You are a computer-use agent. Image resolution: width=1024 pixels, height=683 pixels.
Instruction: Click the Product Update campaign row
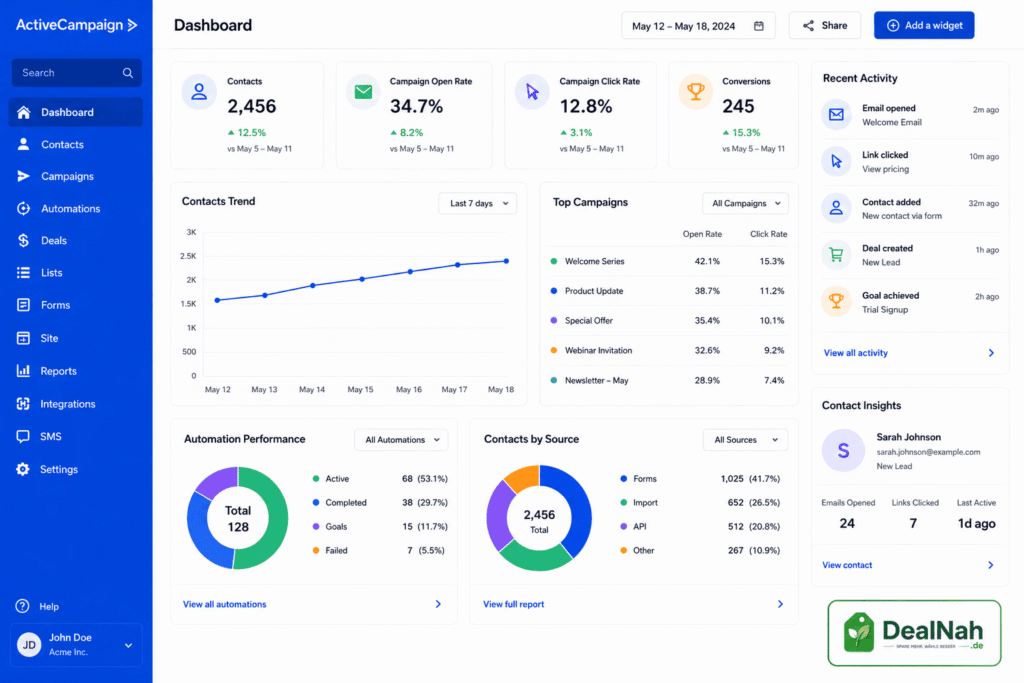tap(669, 291)
